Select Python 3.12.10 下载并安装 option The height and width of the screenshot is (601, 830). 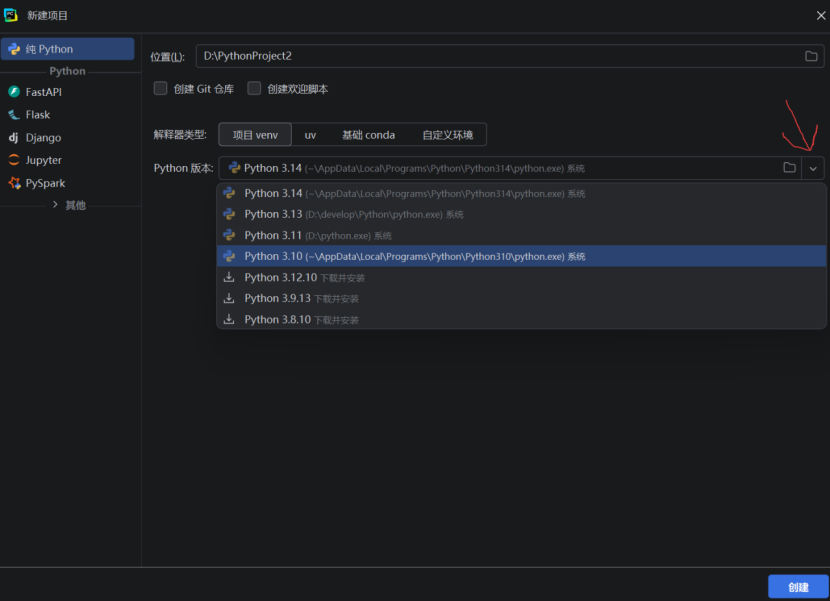tap(521, 277)
